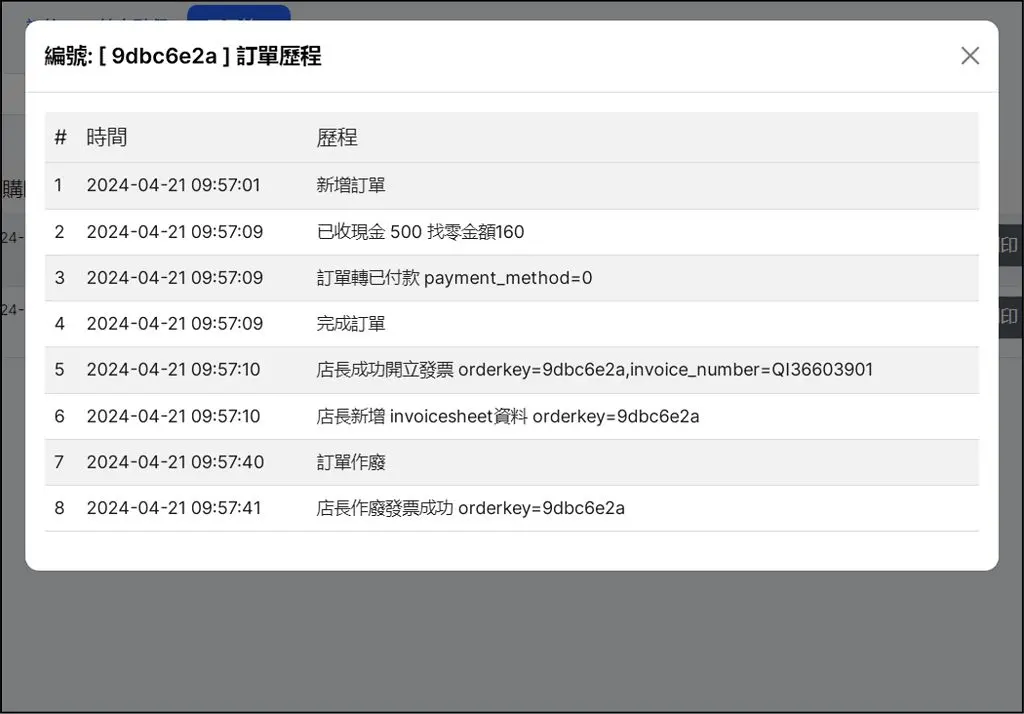Click the timestamp 2024-04-21 09:57:41

tap(174, 508)
